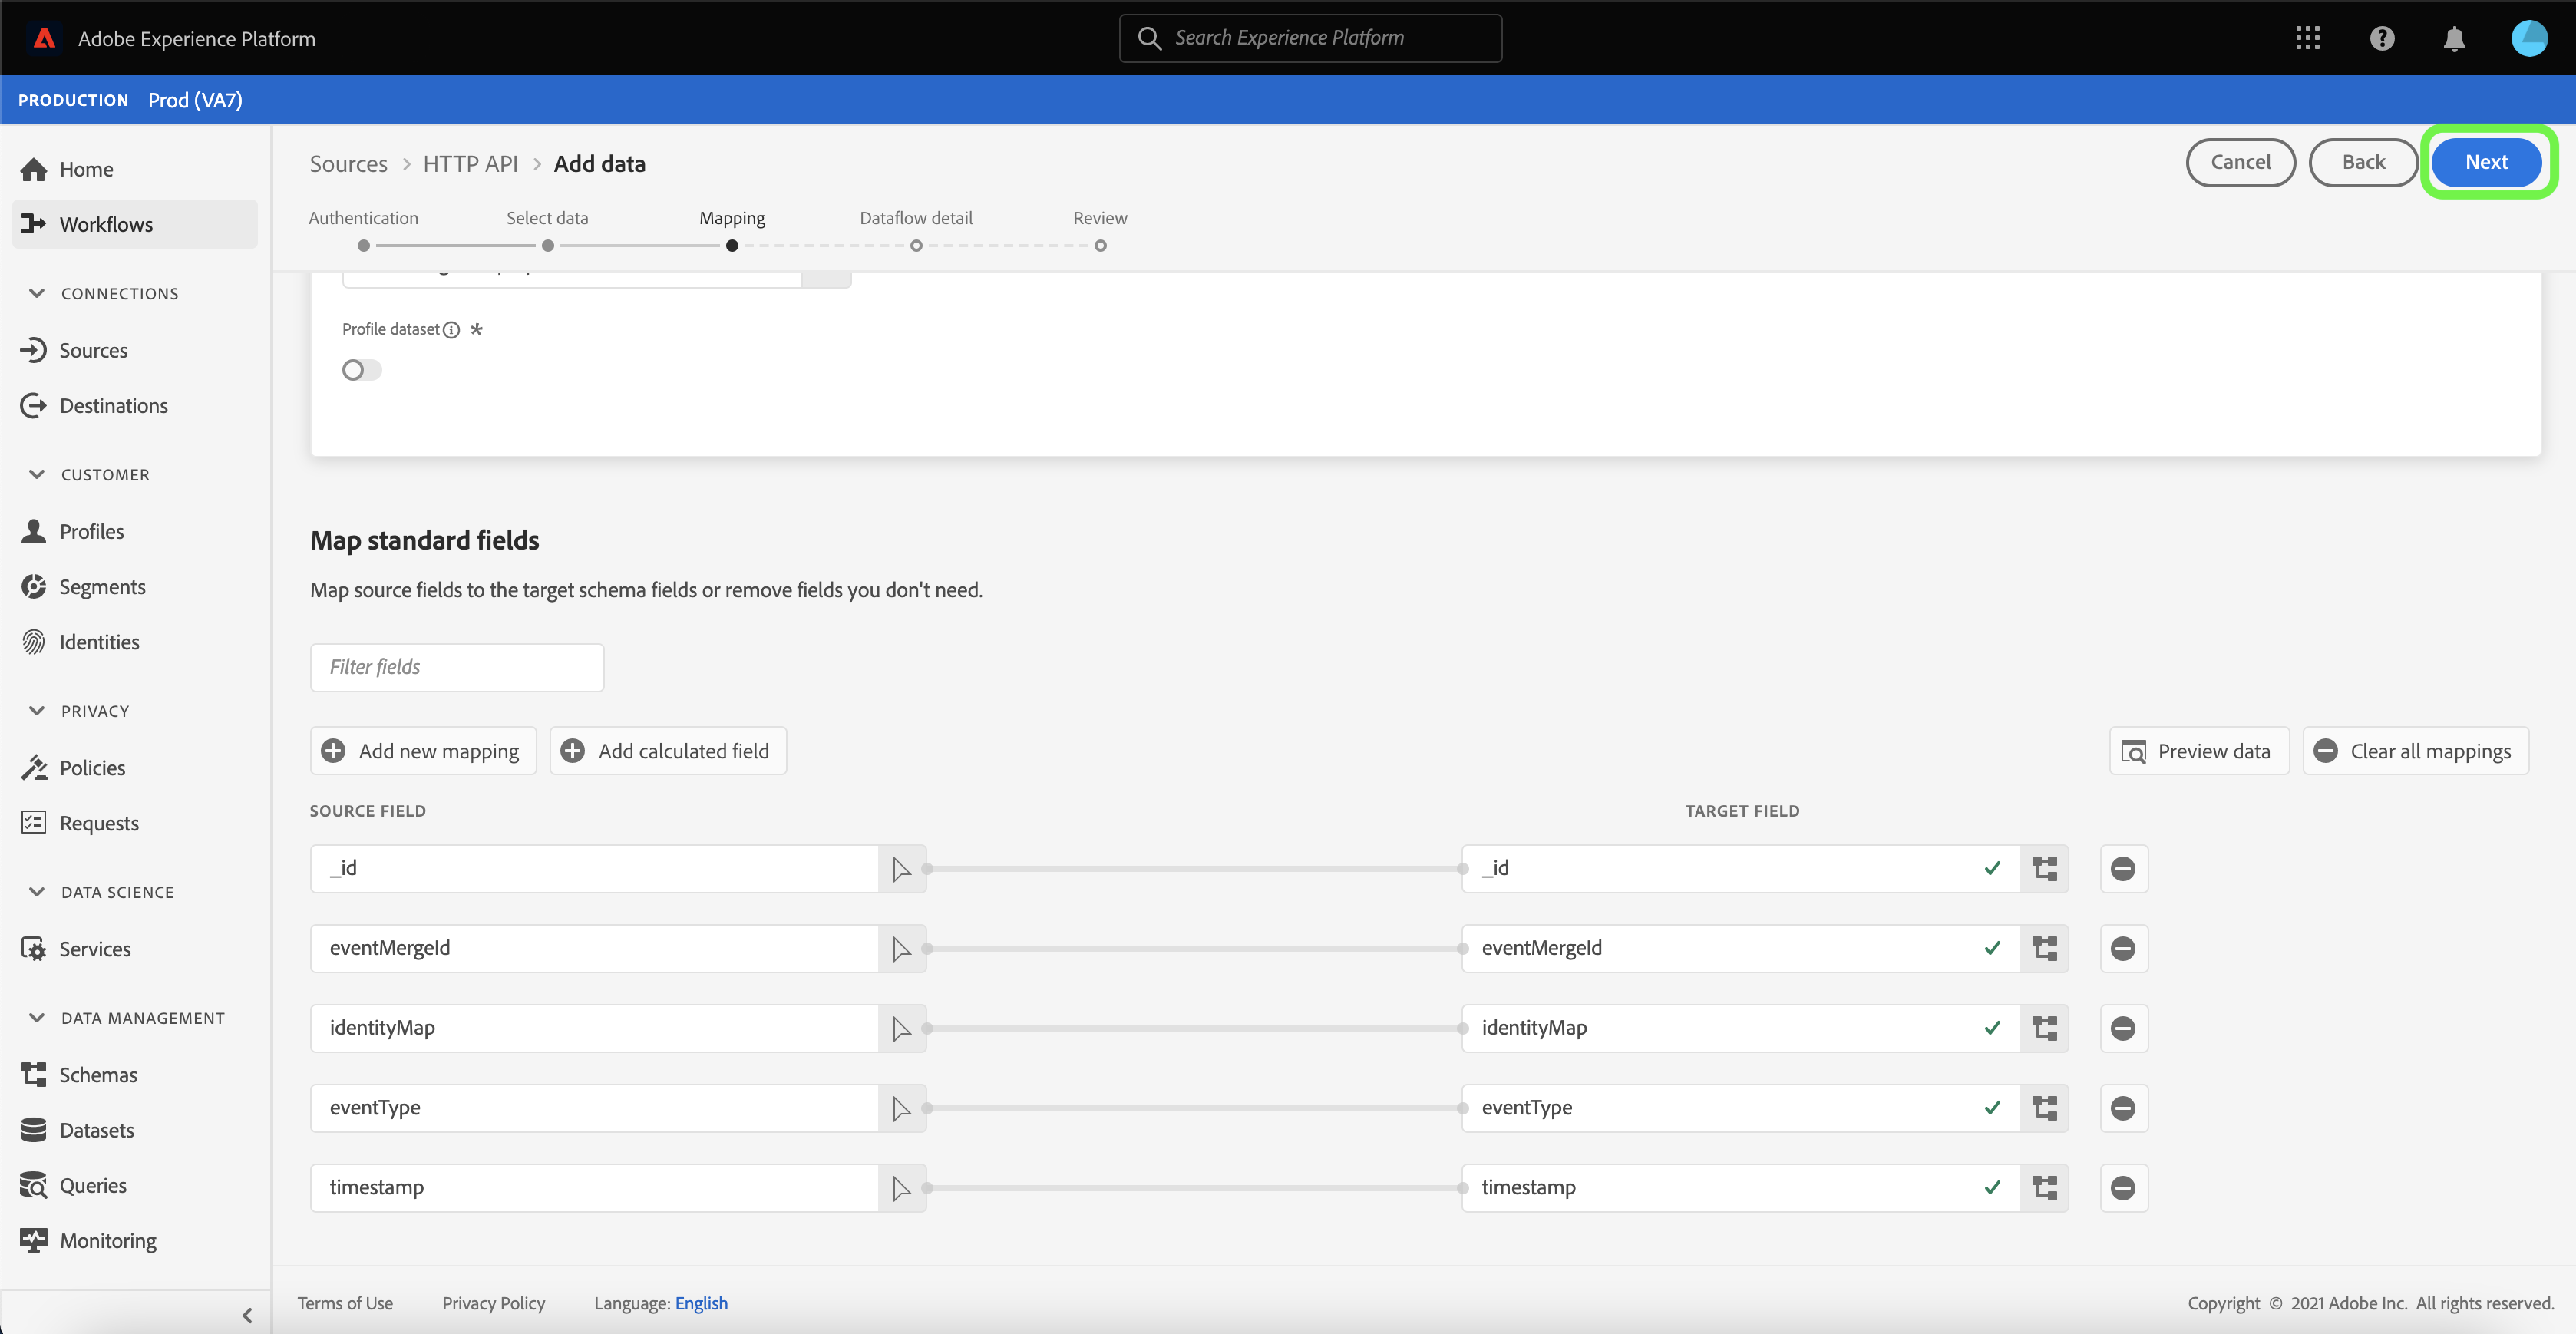The height and width of the screenshot is (1334, 2576).
Task: Open the app switcher grid icon
Action: [2307, 38]
